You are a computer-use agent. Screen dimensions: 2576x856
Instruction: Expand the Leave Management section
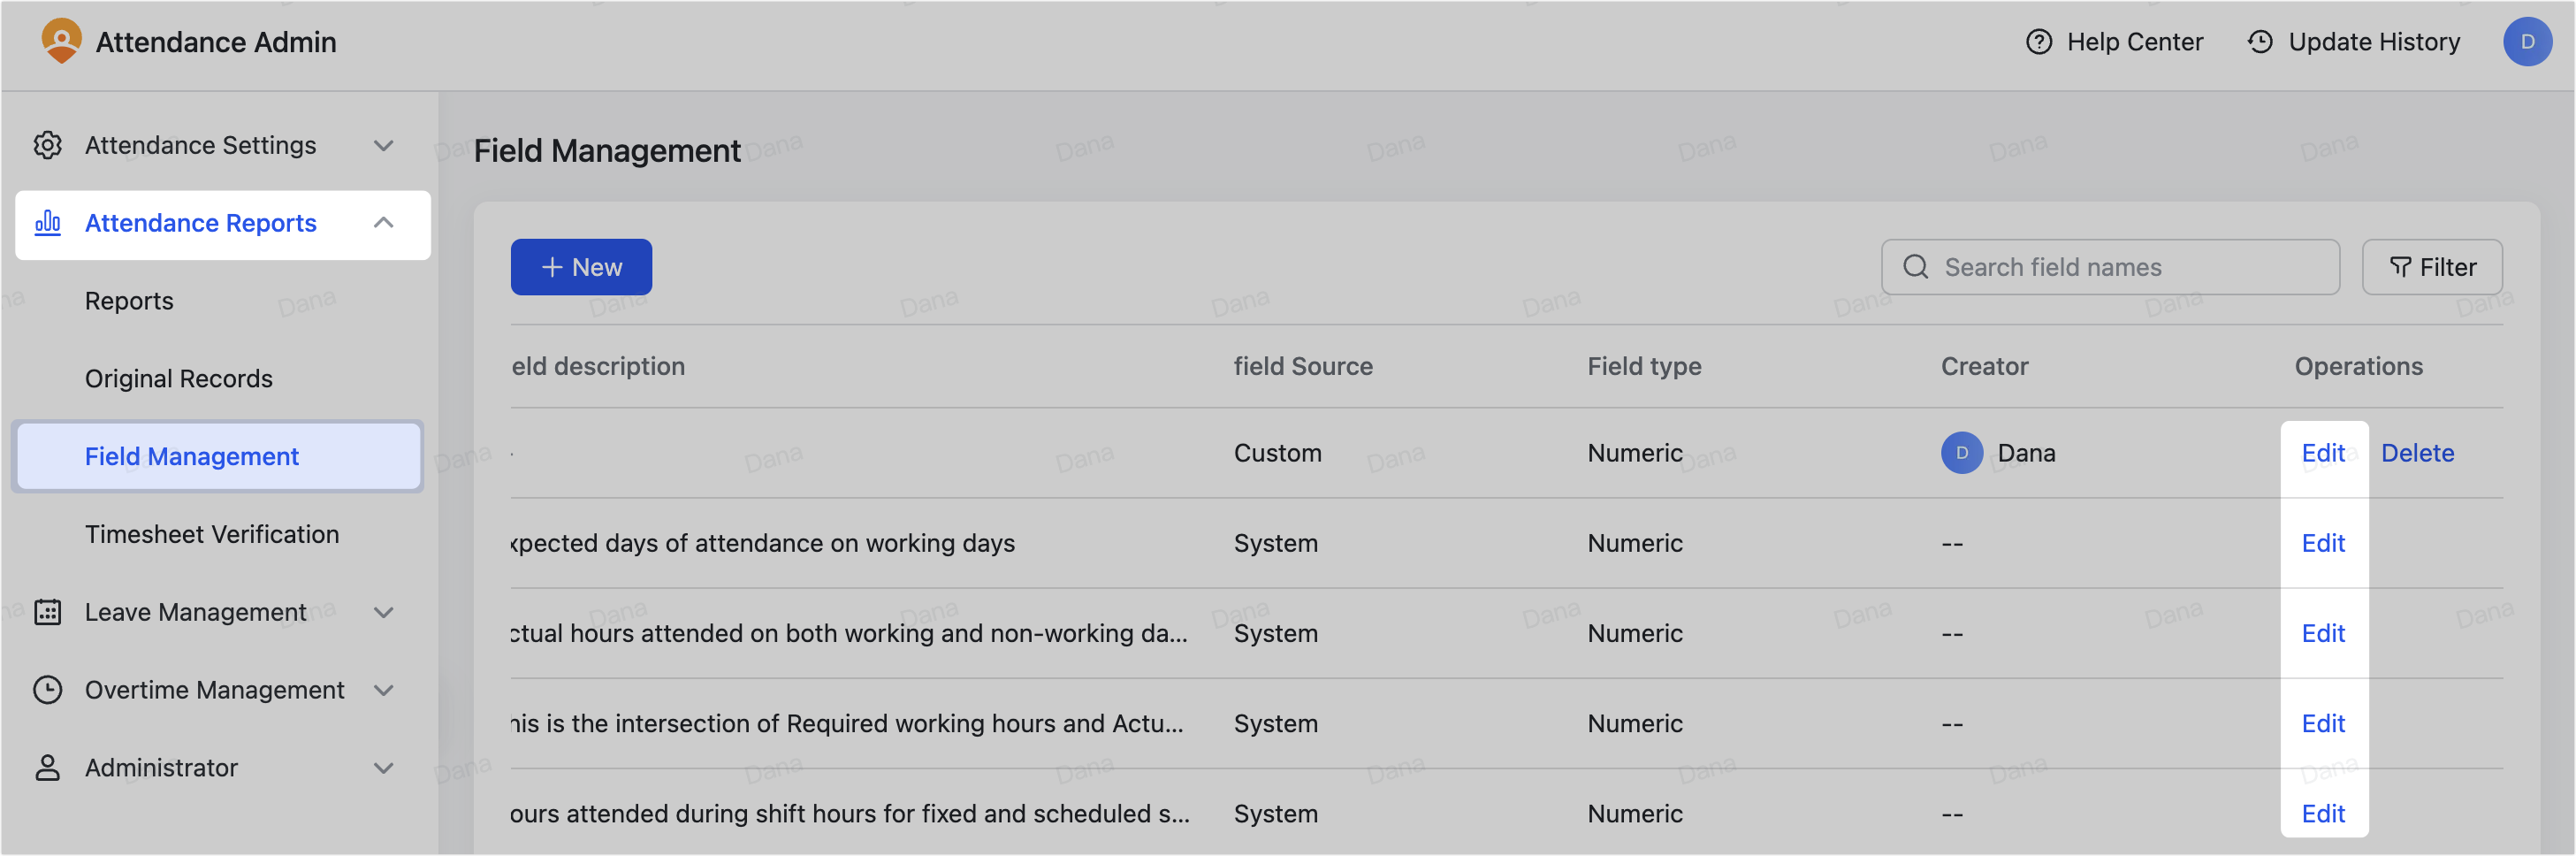click(x=384, y=612)
